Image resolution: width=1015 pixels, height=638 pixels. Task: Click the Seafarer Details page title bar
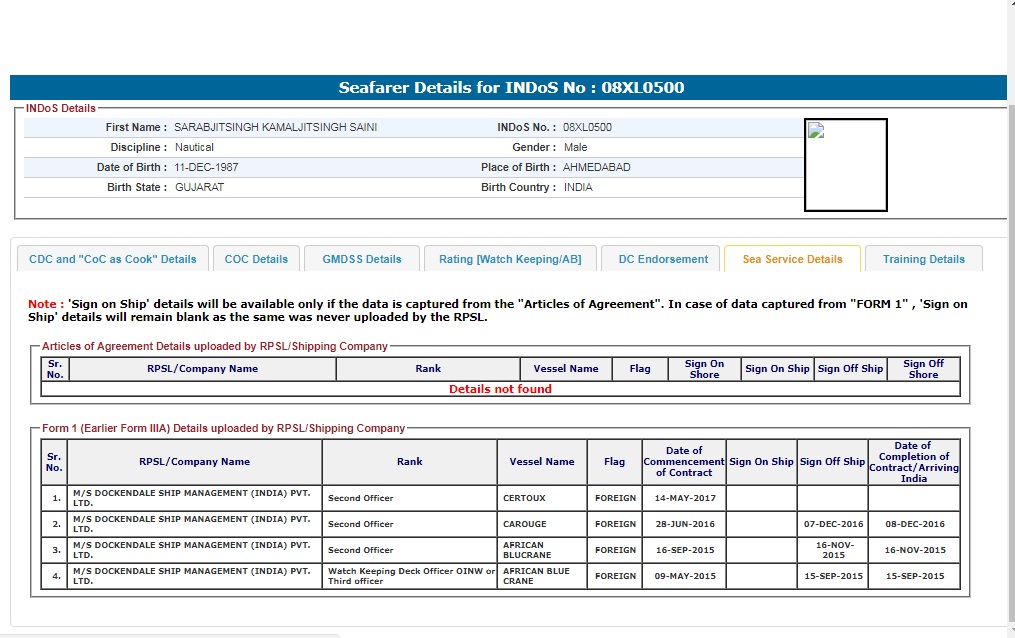(510, 88)
